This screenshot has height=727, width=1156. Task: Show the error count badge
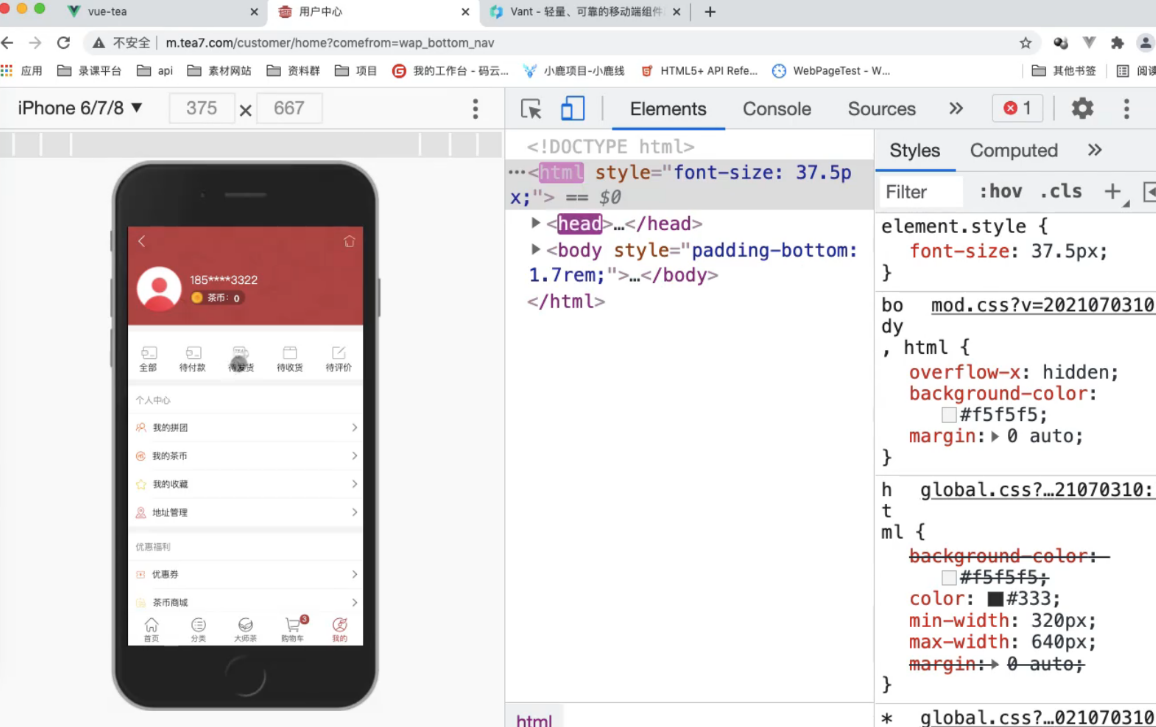[x=1017, y=108]
